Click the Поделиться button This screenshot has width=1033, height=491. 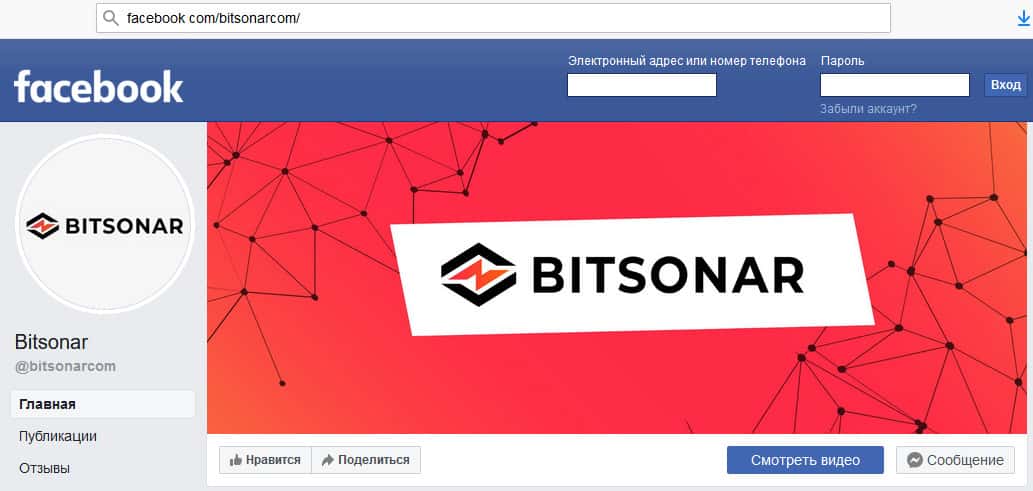coord(366,460)
